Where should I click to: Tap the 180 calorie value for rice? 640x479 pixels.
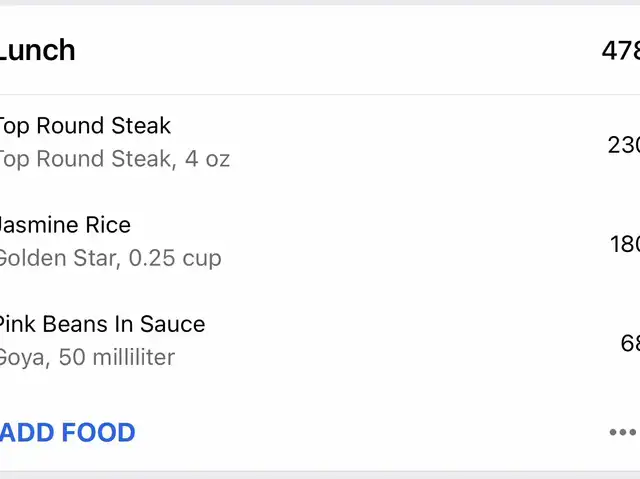coord(625,244)
